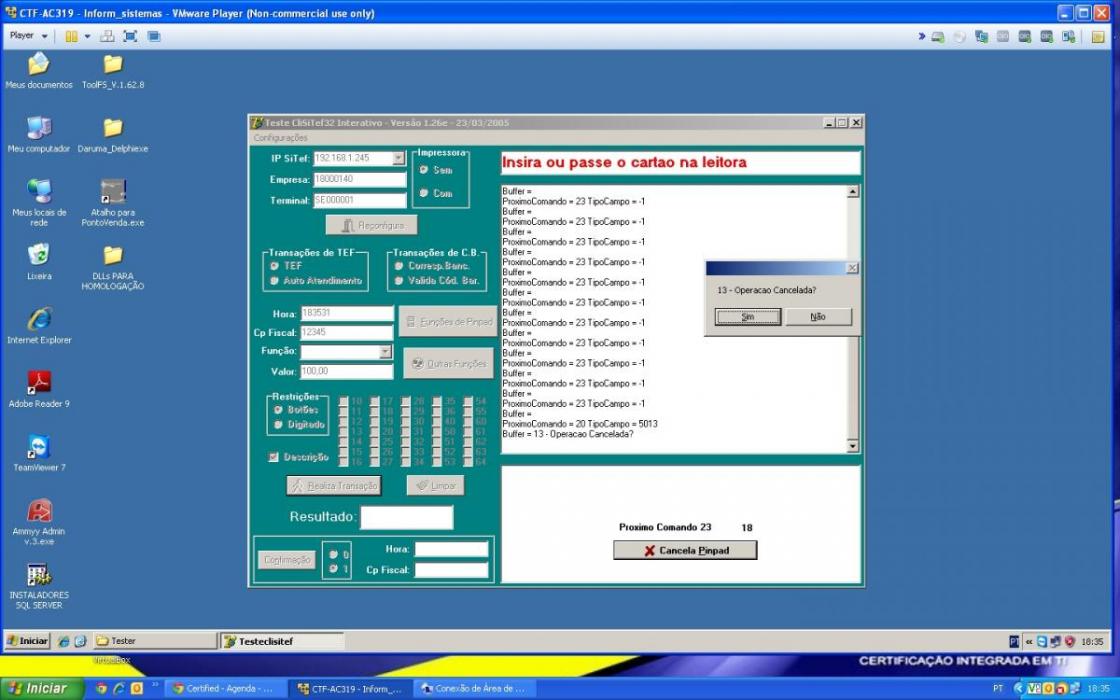Expand the IP SiTef dropdown
The image size is (1120, 700).
click(x=399, y=158)
